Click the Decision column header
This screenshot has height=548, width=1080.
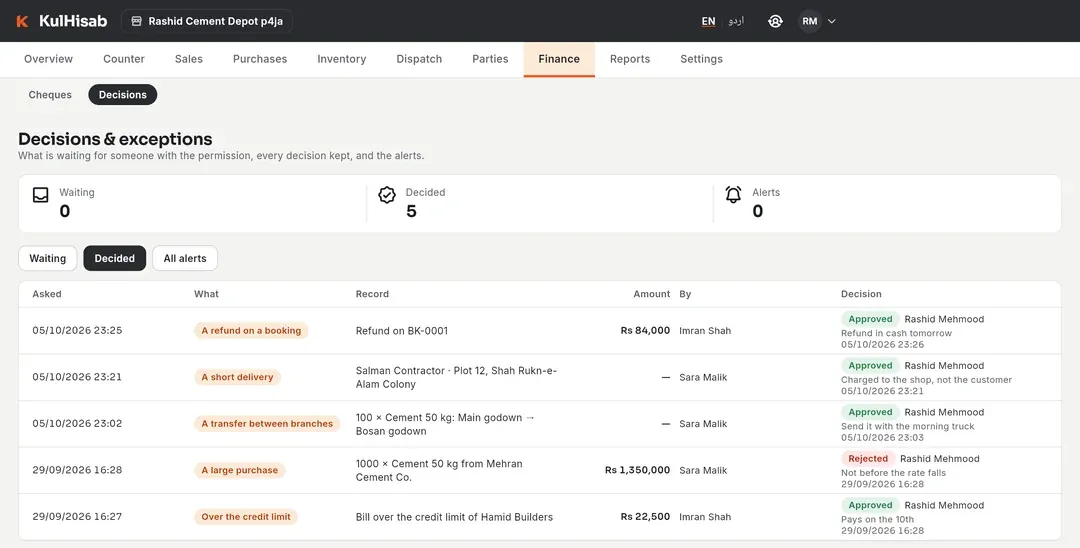click(861, 294)
